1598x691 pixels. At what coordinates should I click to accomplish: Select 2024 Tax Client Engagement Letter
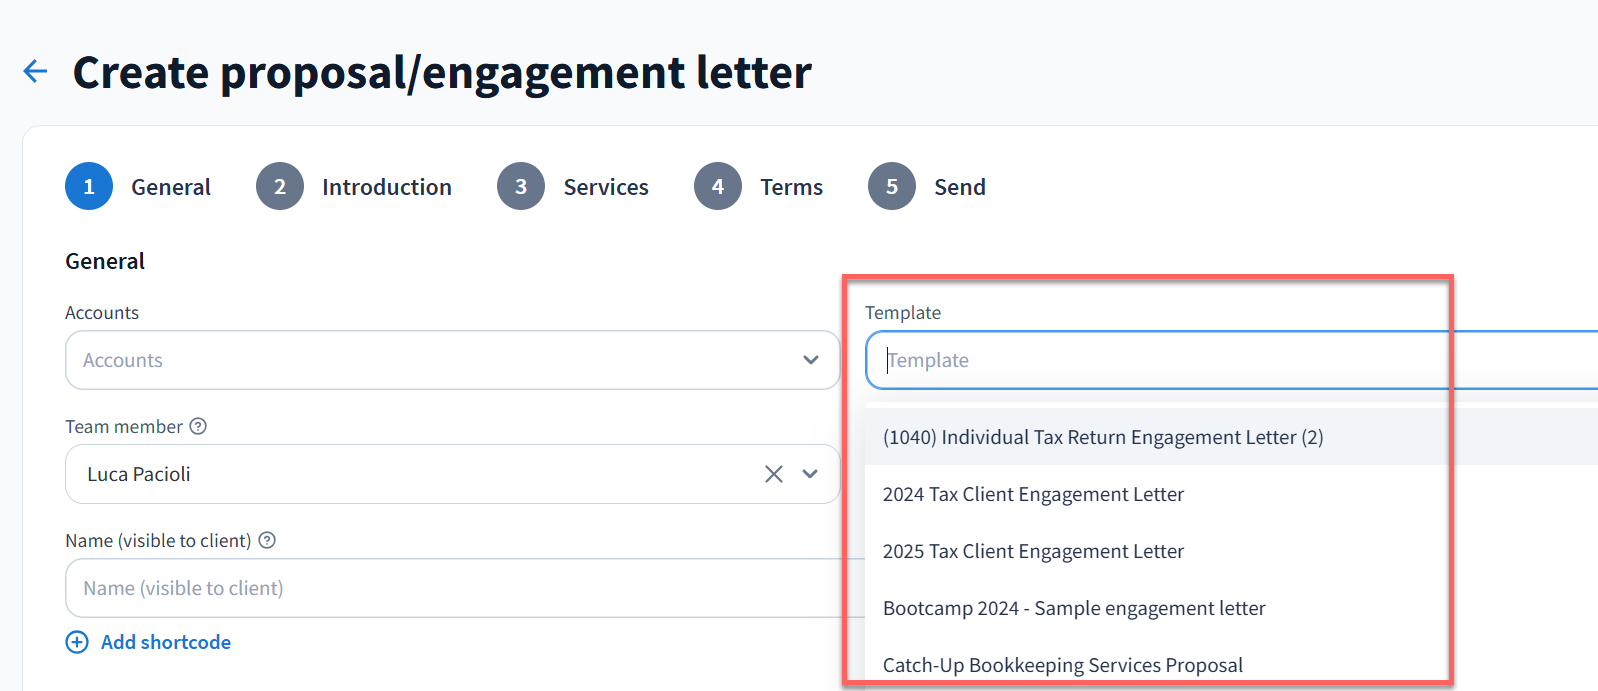click(x=1033, y=494)
